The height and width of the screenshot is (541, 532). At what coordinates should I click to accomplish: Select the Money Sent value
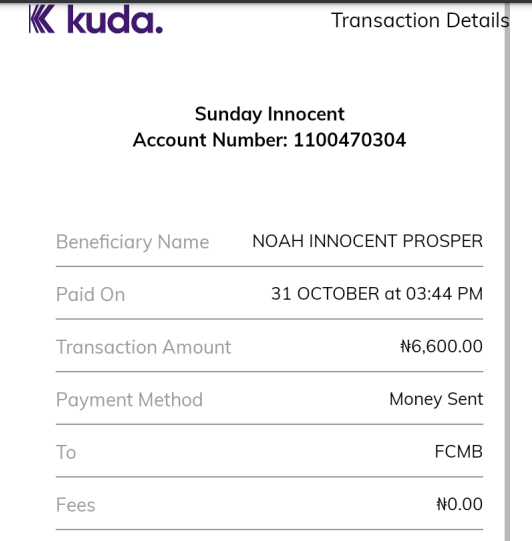coord(436,399)
